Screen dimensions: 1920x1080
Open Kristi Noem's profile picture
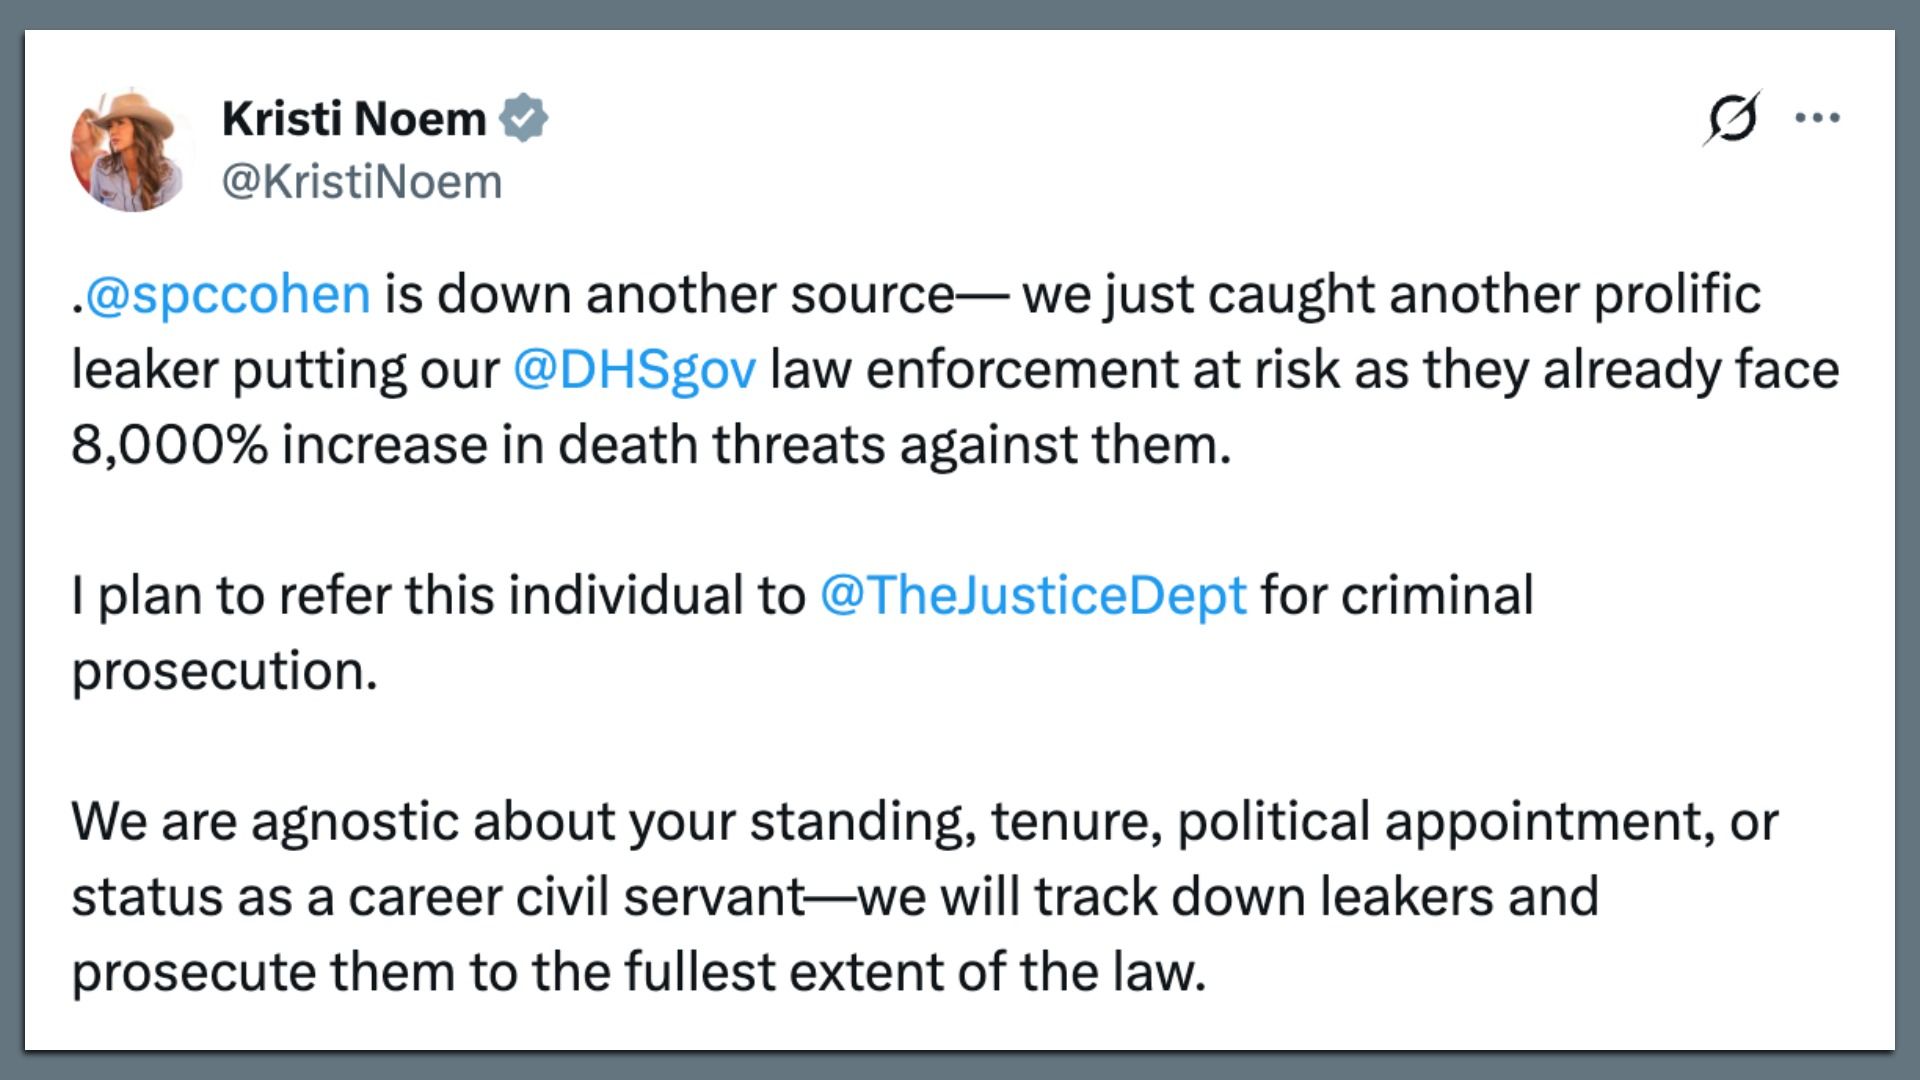pyautogui.click(x=129, y=150)
